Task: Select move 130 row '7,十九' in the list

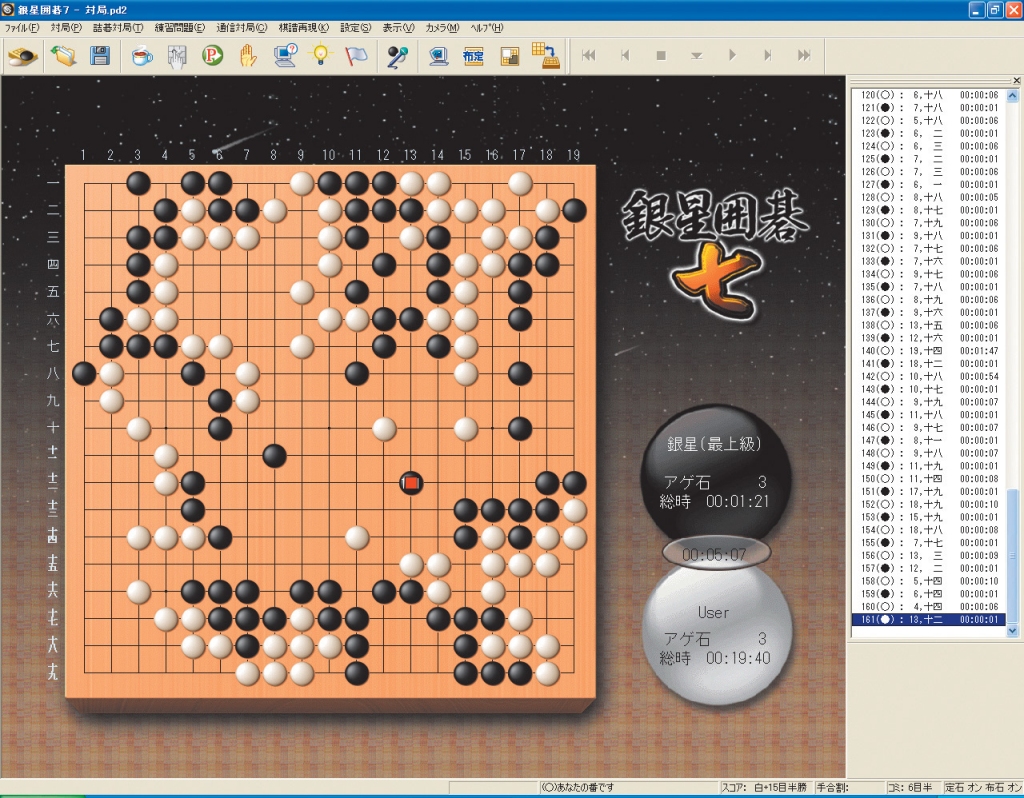Action: (x=929, y=223)
